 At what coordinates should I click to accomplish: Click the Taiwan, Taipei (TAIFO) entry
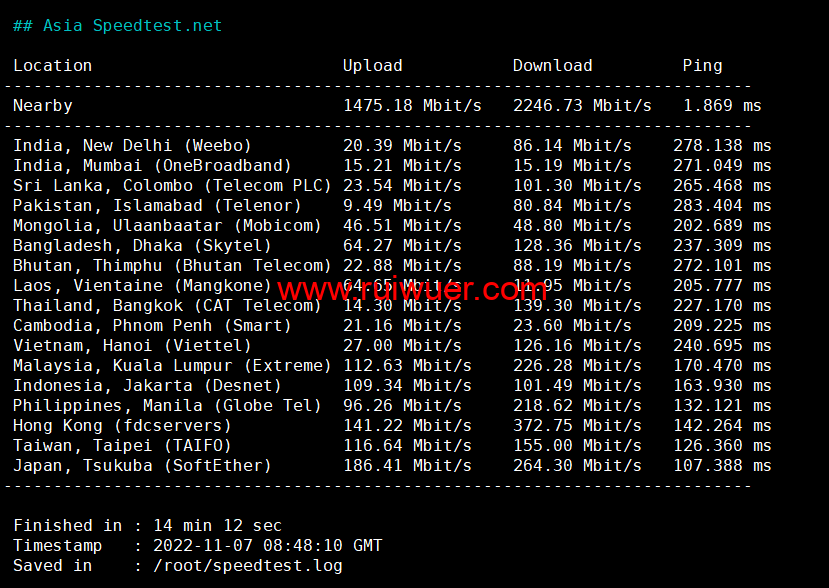click(122, 446)
